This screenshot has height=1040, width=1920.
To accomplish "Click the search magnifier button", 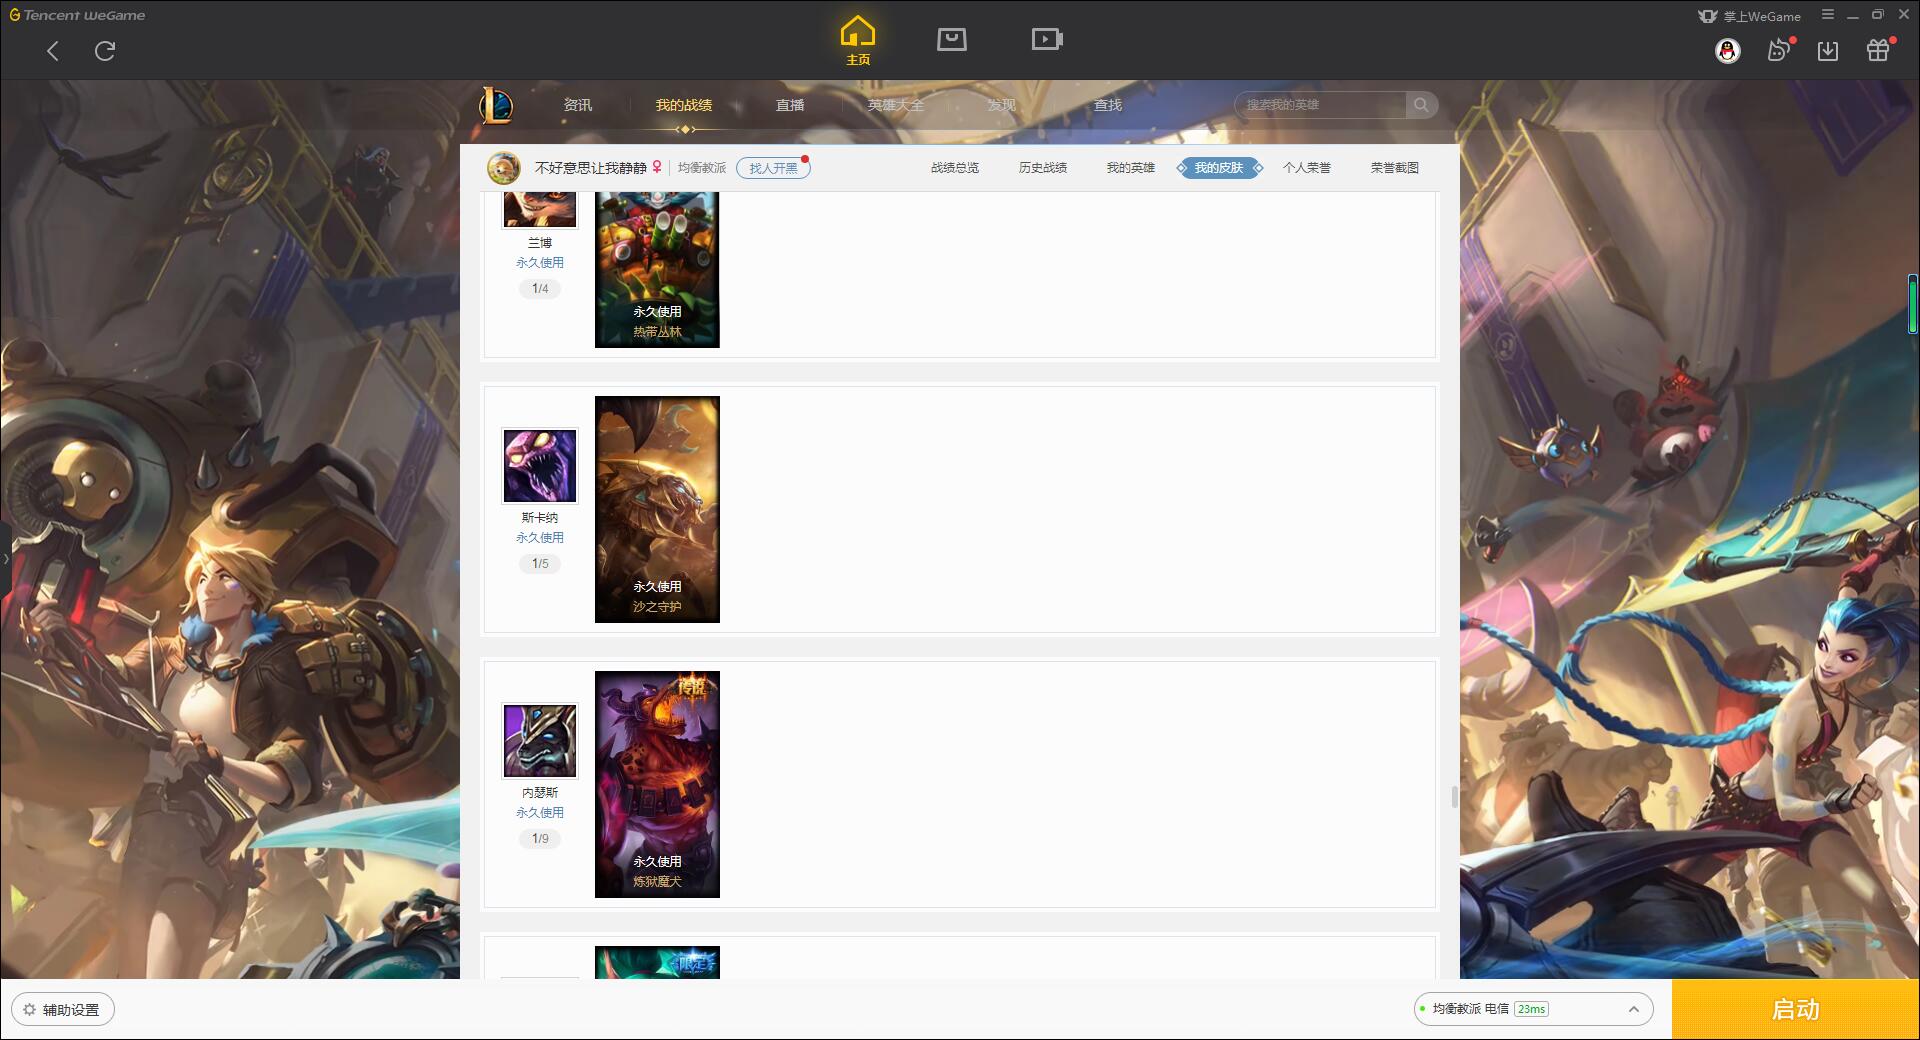I will 1421,105.
